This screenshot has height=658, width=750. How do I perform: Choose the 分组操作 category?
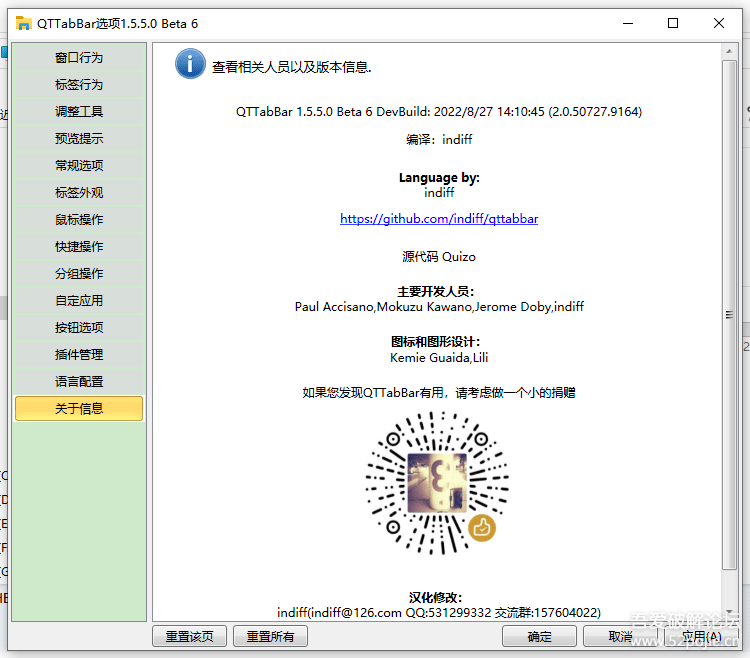coord(79,274)
